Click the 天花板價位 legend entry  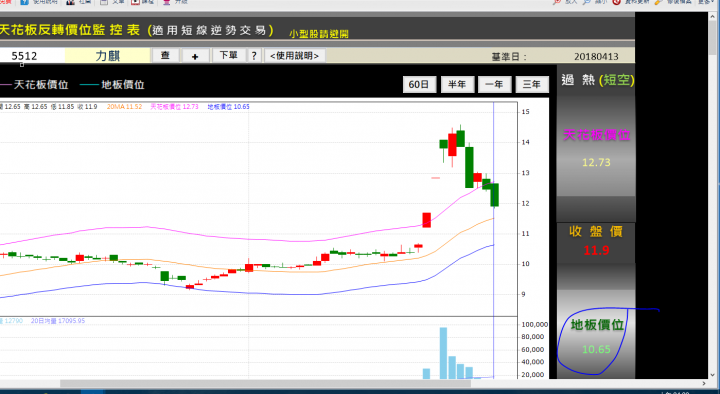[34, 85]
